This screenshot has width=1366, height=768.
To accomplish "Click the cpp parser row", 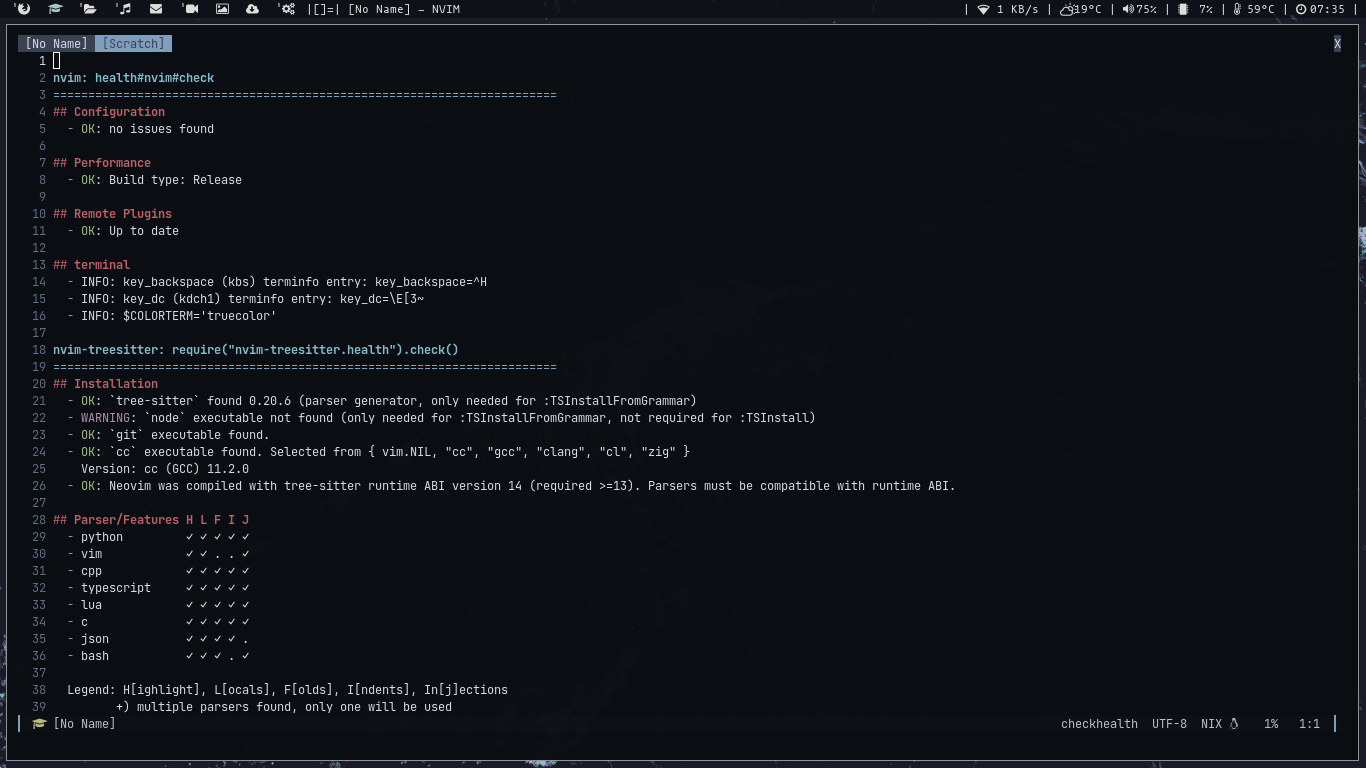I will [158, 571].
